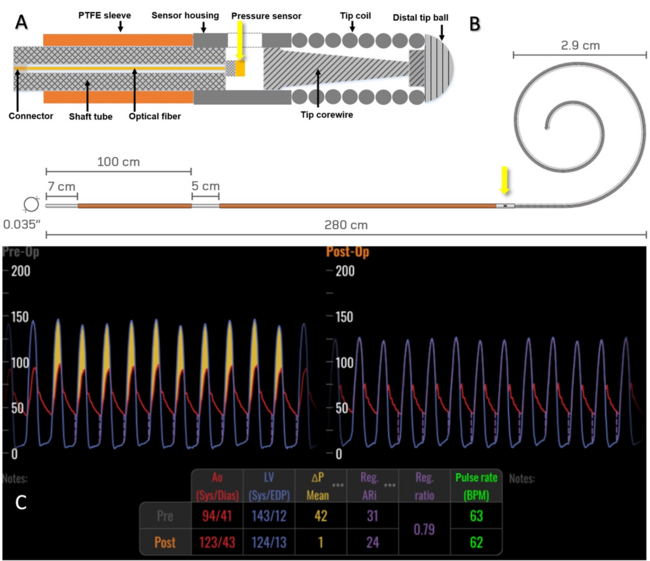Click the yellow arrow on the guidewire shaft

[x=505, y=183]
